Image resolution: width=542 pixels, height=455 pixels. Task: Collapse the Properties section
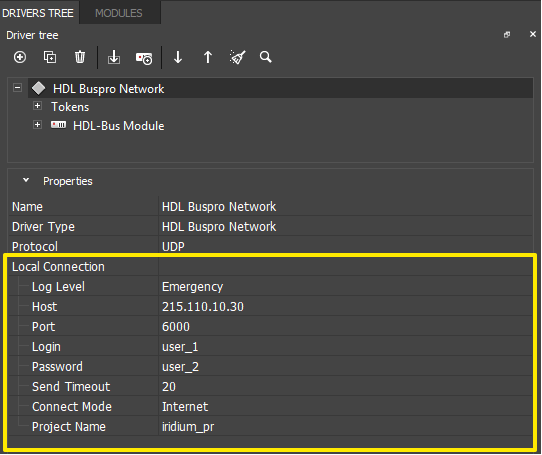tap(26, 180)
